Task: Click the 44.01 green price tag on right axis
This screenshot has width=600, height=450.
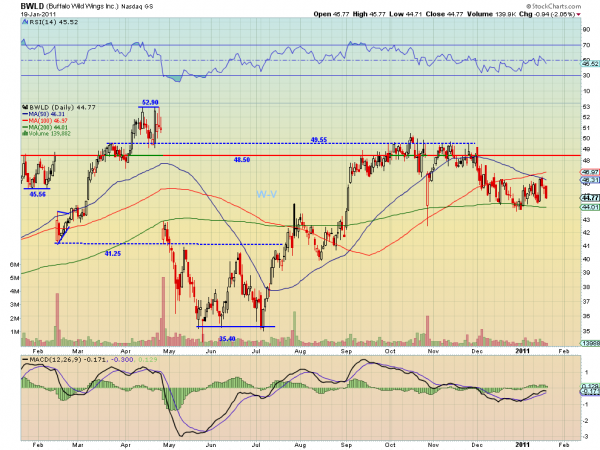Action: click(590, 207)
